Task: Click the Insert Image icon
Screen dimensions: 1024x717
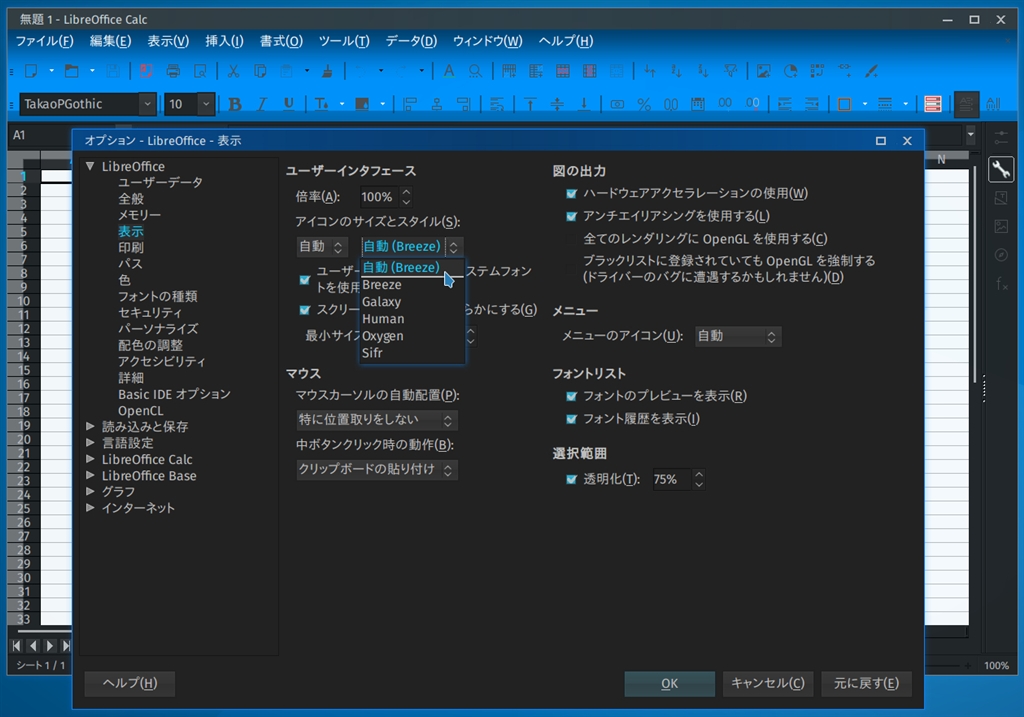Action: [x=763, y=71]
